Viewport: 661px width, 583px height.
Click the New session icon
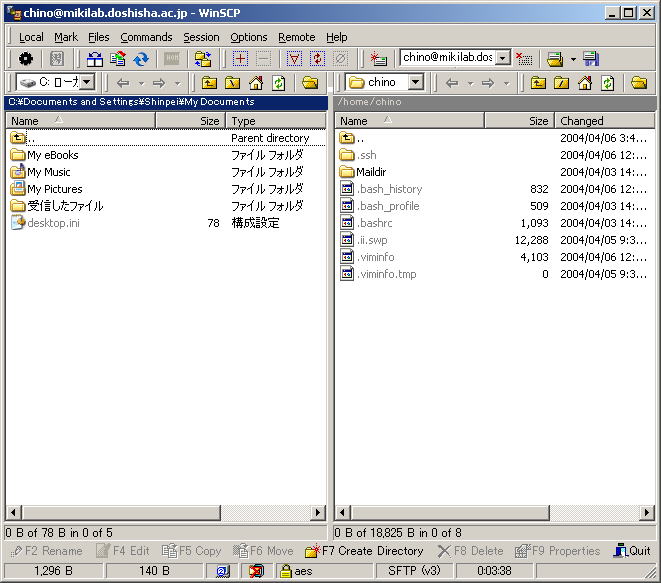378,59
